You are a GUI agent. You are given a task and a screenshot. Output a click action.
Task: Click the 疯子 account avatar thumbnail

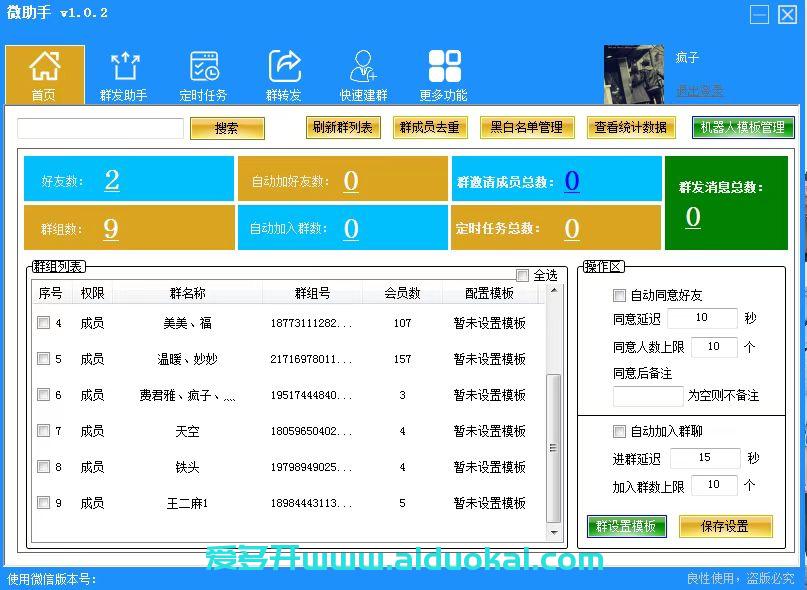pyautogui.click(x=632, y=70)
